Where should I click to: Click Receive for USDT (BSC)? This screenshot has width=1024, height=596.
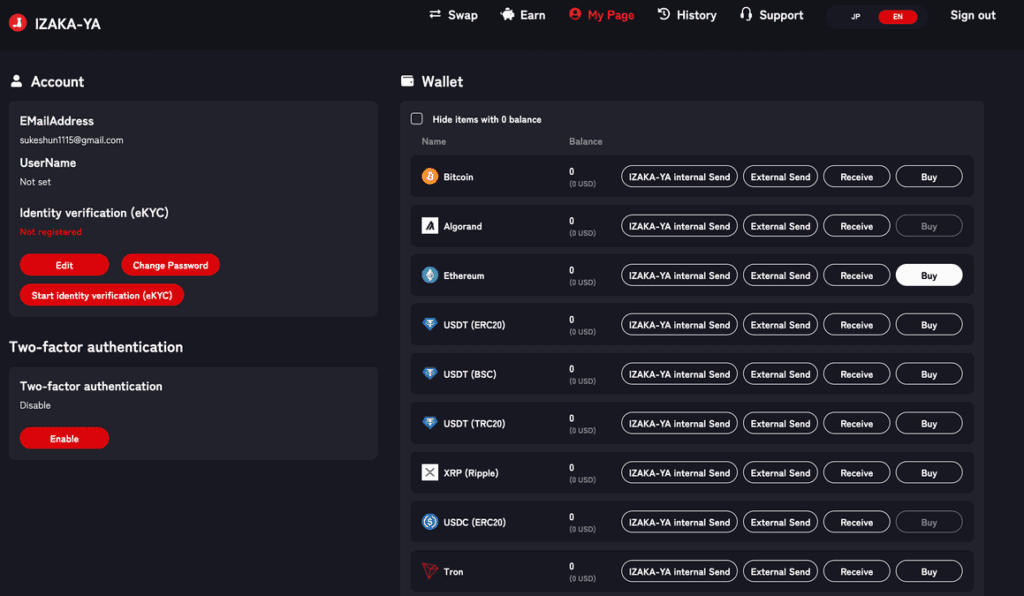pyautogui.click(x=856, y=374)
